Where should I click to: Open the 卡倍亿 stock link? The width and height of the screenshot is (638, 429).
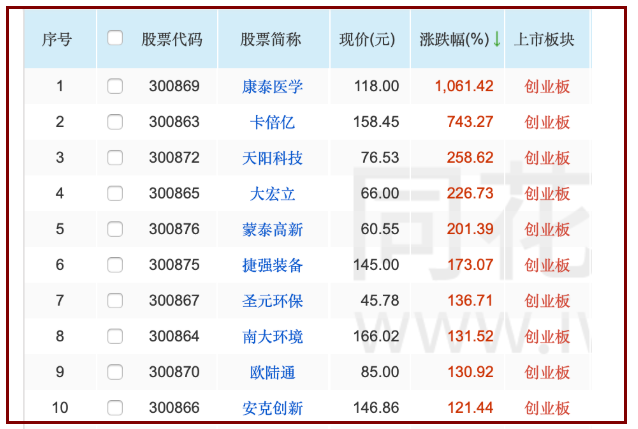pos(272,122)
